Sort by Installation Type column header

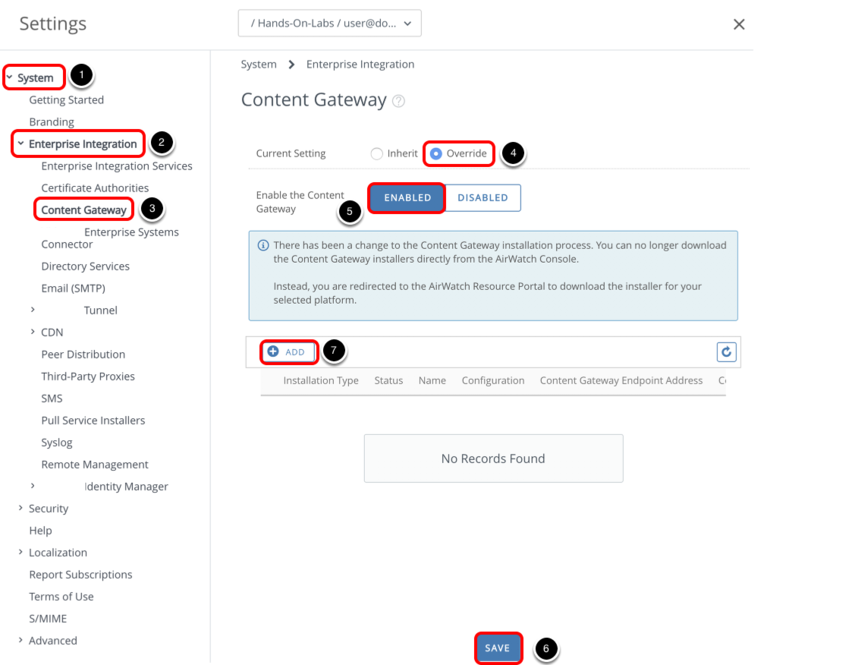(x=320, y=381)
